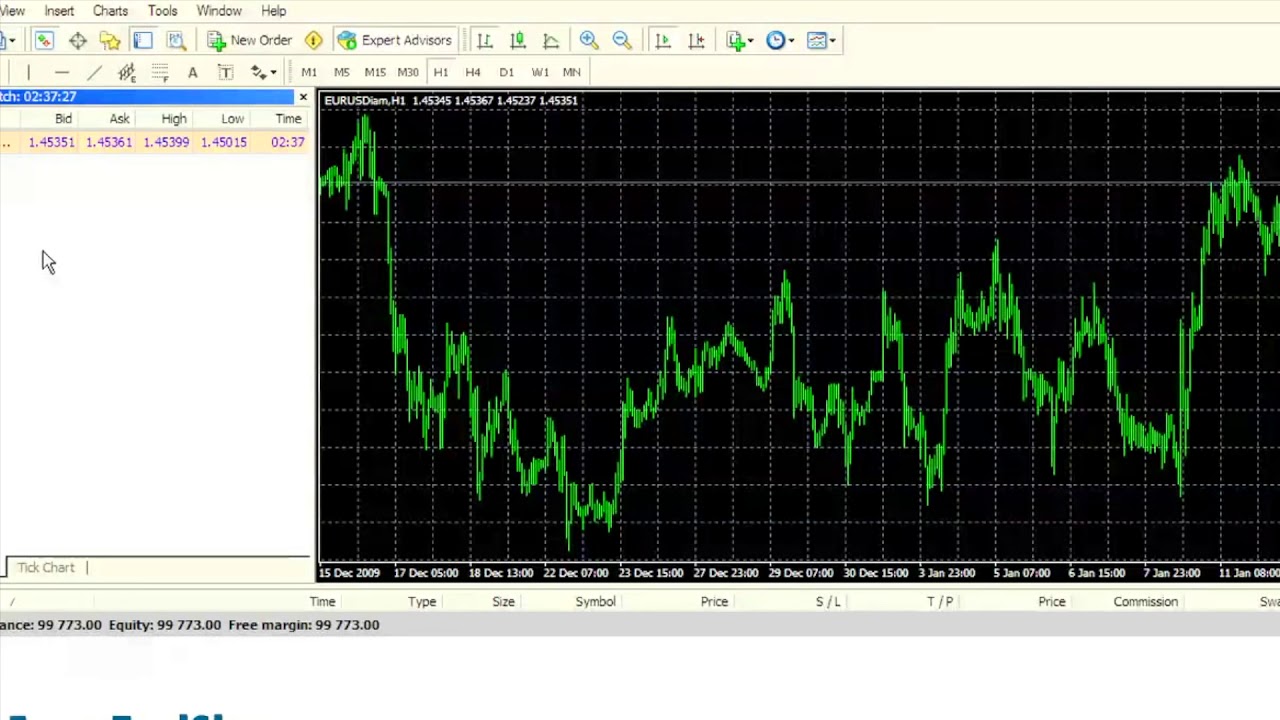Select the Text Label tool
This screenshot has height=720, width=1280.
(226, 72)
